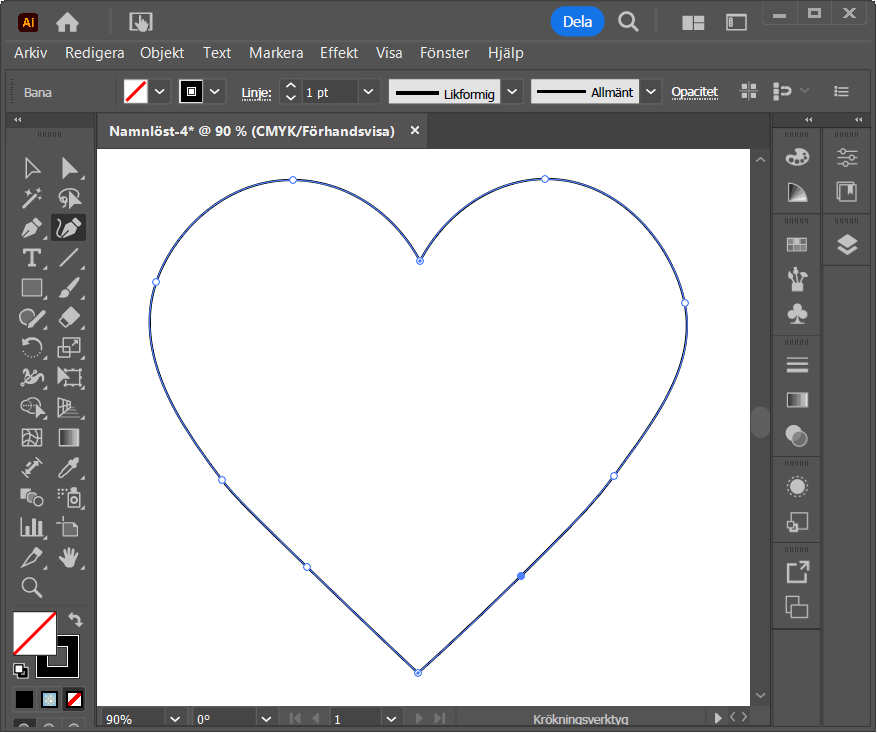The height and width of the screenshot is (733, 877).
Task: Click the Opacitet link in control bar
Action: [x=694, y=92]
